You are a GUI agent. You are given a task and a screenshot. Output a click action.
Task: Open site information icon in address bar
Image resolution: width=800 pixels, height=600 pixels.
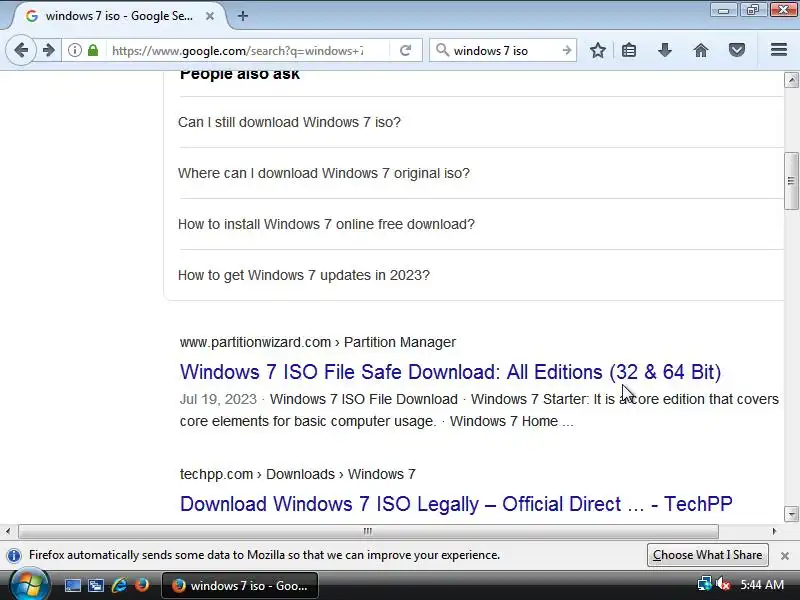pyautogui.click(x=75, y=50)
